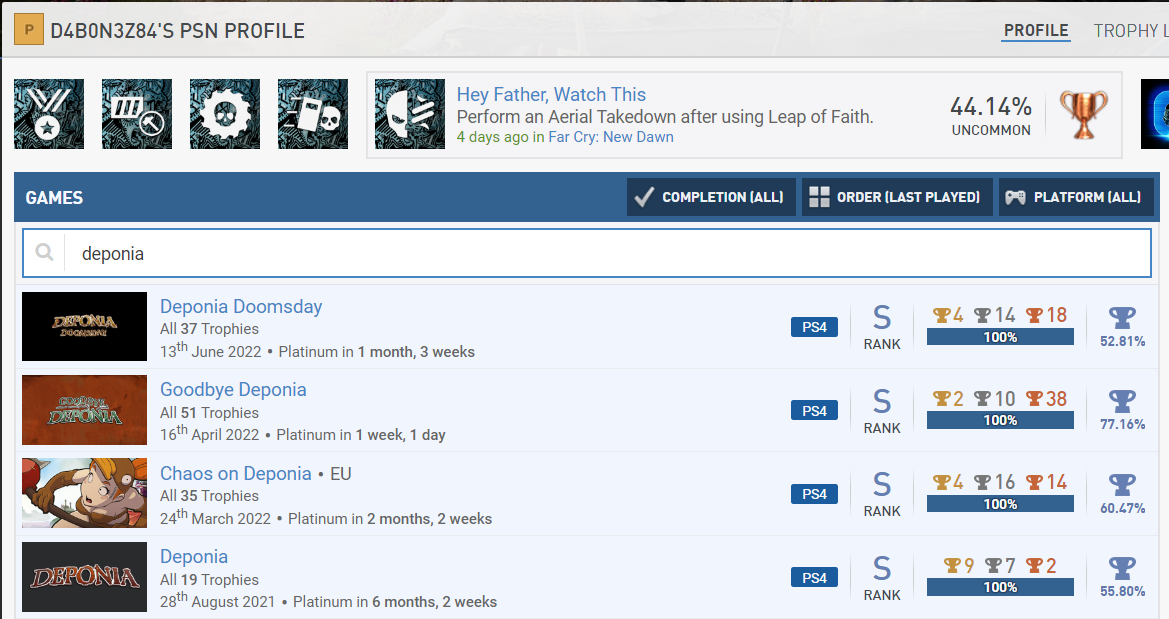1169x619 pixels.
Task: Open Platform (All) filter dropdown
Action: tap(1077, 197)
